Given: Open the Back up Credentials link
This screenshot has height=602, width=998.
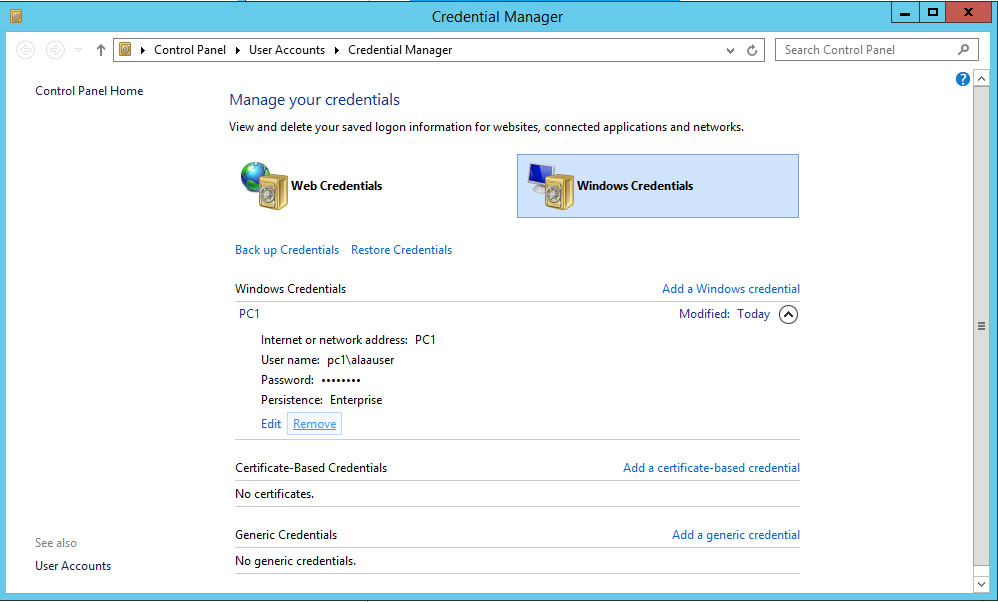Looking at the screenshot, I should pyautogui.click(x=287, y=249).
